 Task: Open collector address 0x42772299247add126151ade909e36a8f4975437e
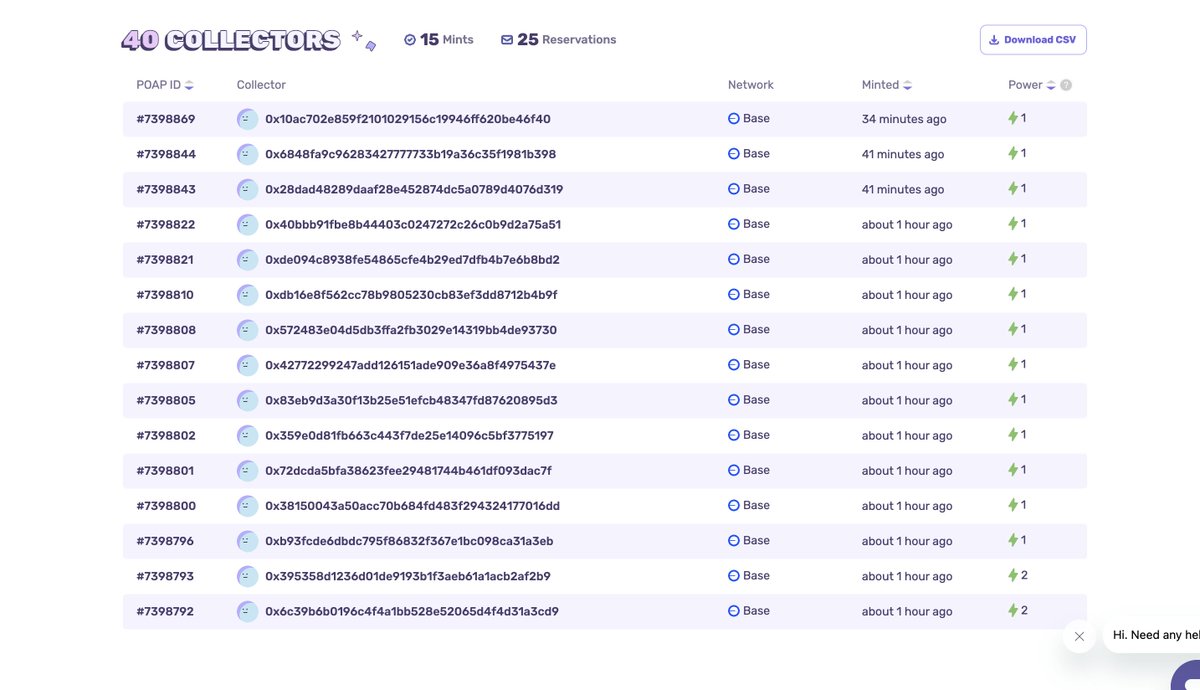pos(410,365)
